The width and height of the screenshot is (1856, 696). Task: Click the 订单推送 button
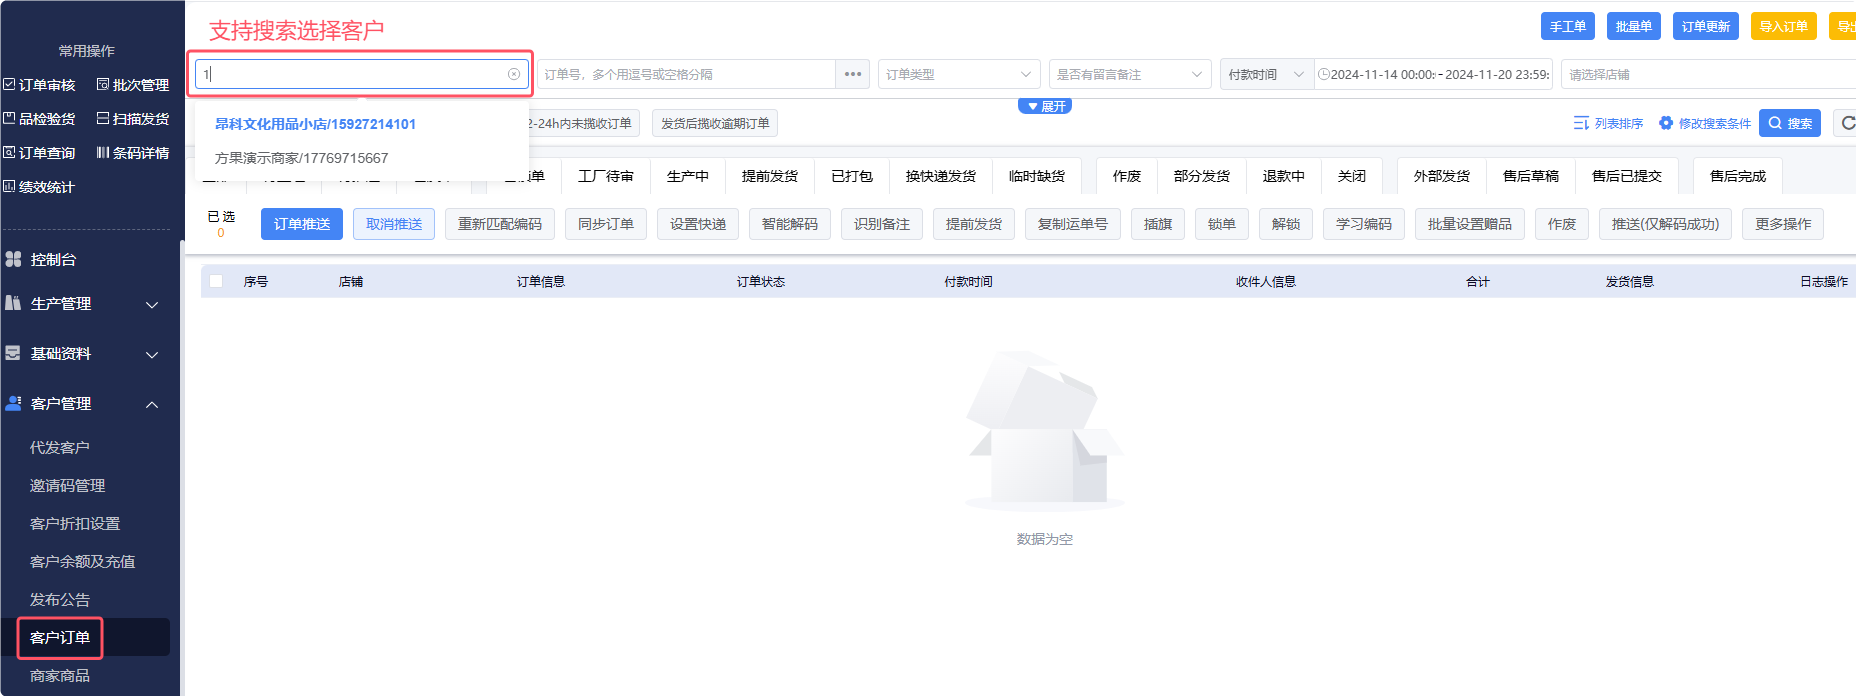pyautogui.click(x=302, y=224)
